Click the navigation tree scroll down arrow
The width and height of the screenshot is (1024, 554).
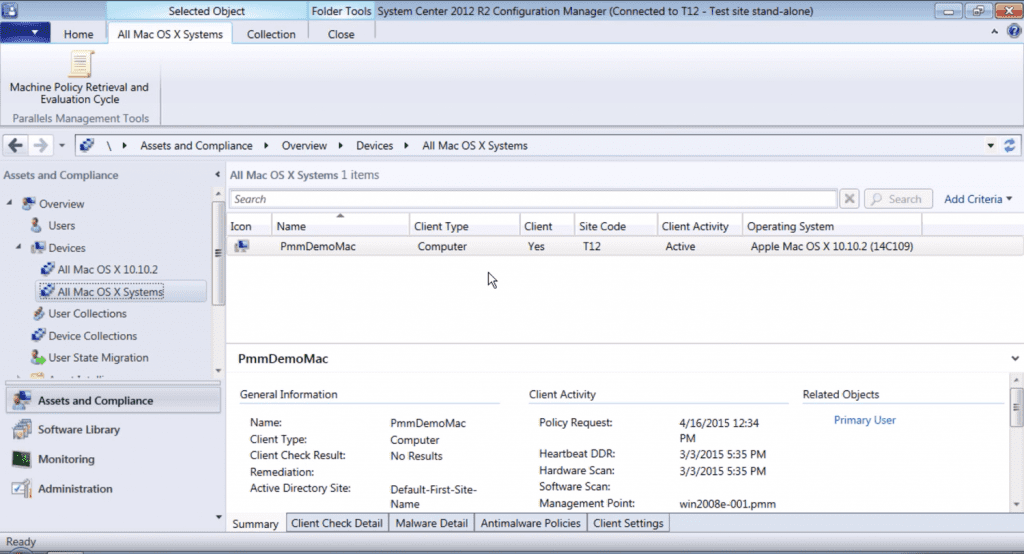(218, 370)
